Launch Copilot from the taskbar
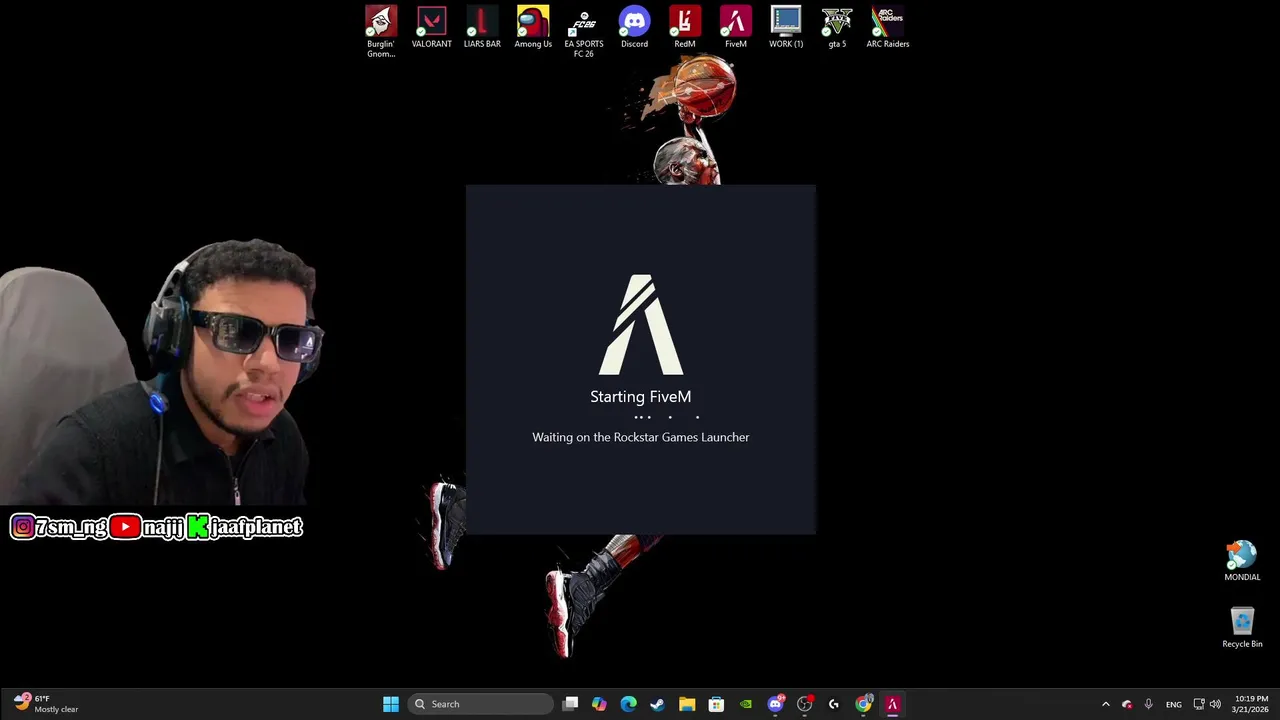The height and width of the screenshot is (720, 1280). (x=599, y=704)
